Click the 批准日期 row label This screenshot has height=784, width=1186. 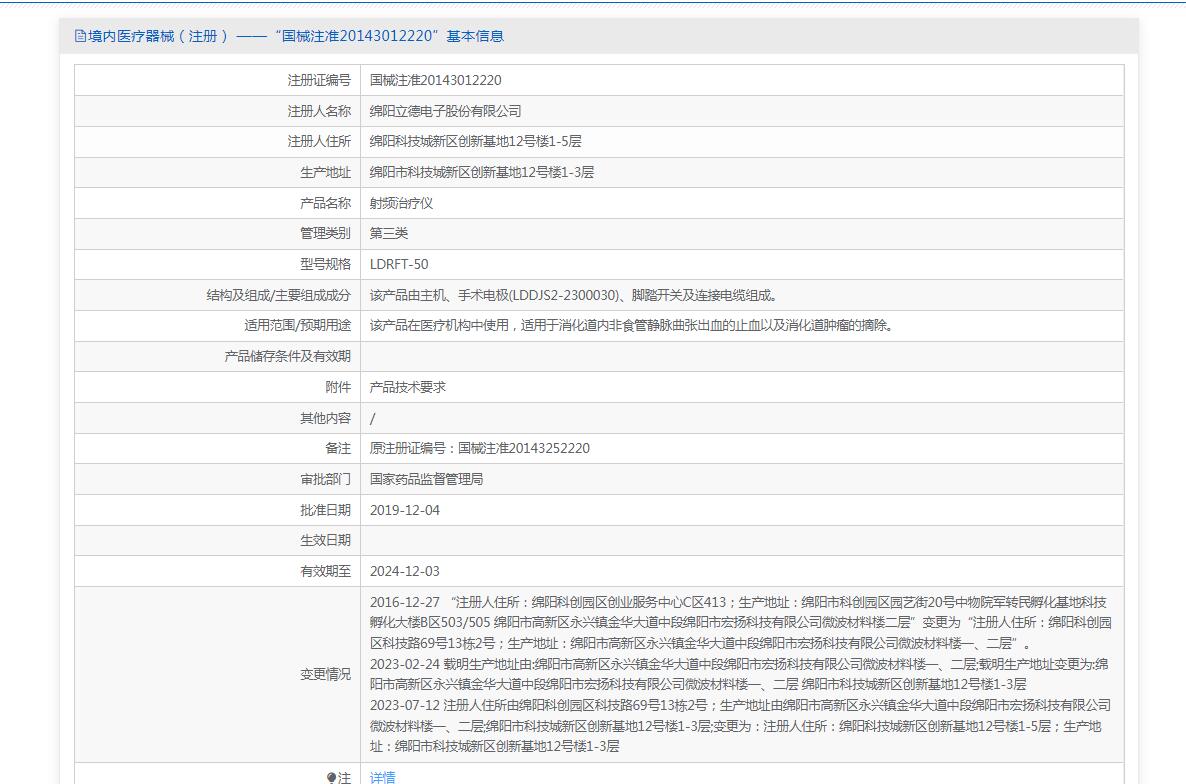(x=325, y=510)
